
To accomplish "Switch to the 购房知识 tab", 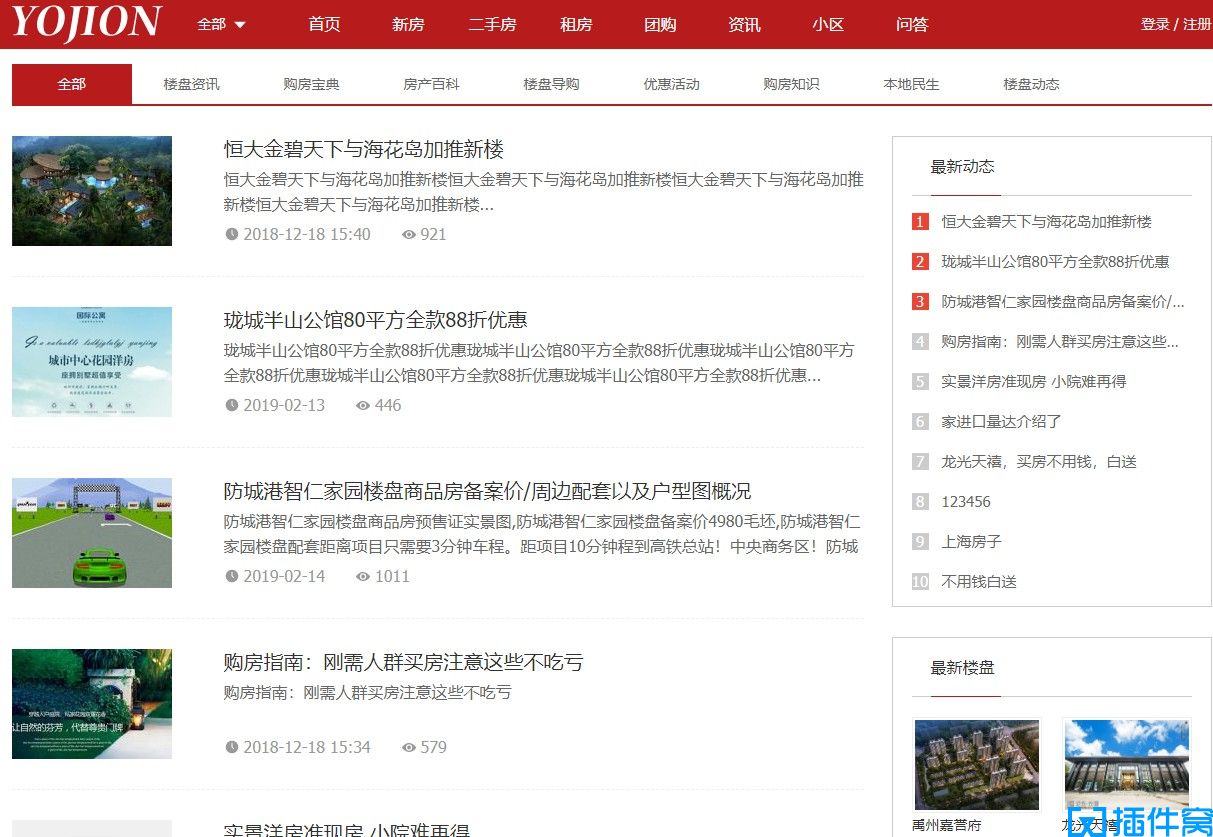I will (792, 84).
